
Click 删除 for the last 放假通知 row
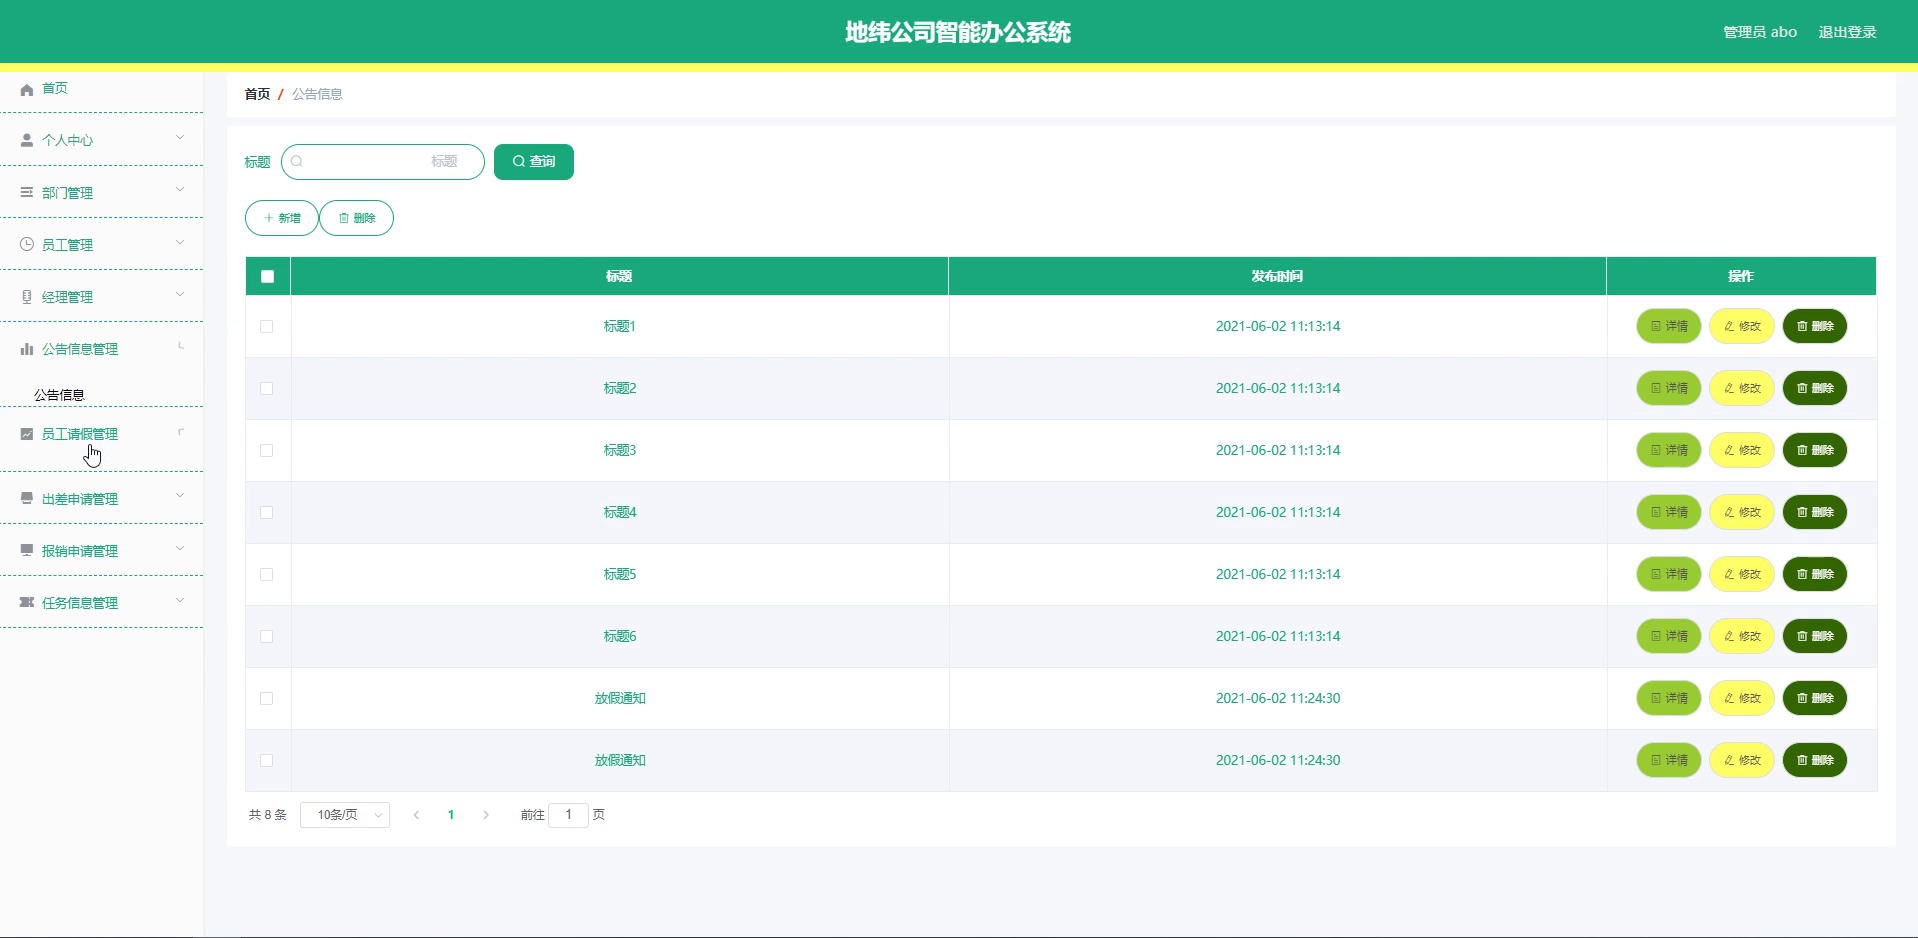point(1815,760)
